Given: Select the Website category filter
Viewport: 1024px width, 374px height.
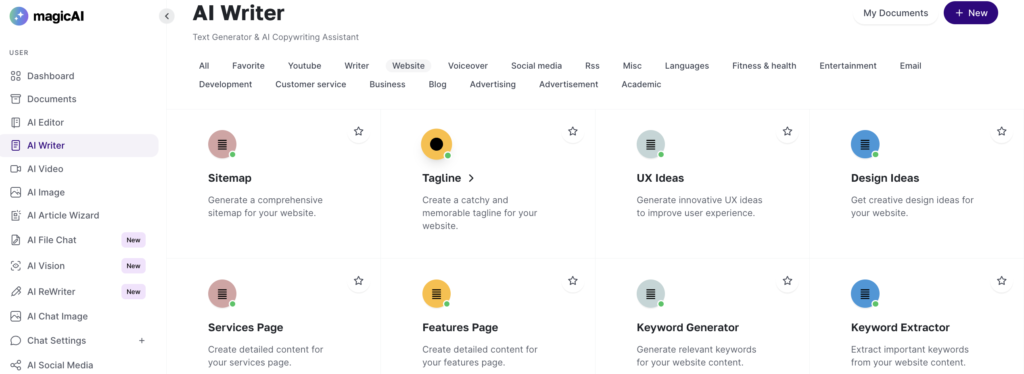Looking at the screenshot, I should coord(408,66).
